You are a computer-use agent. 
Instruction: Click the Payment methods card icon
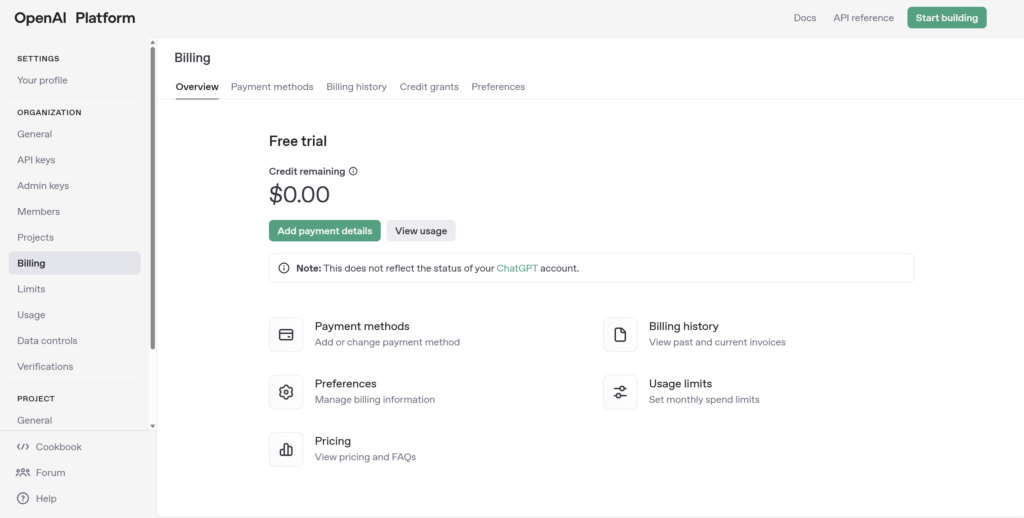coord(286,335)
